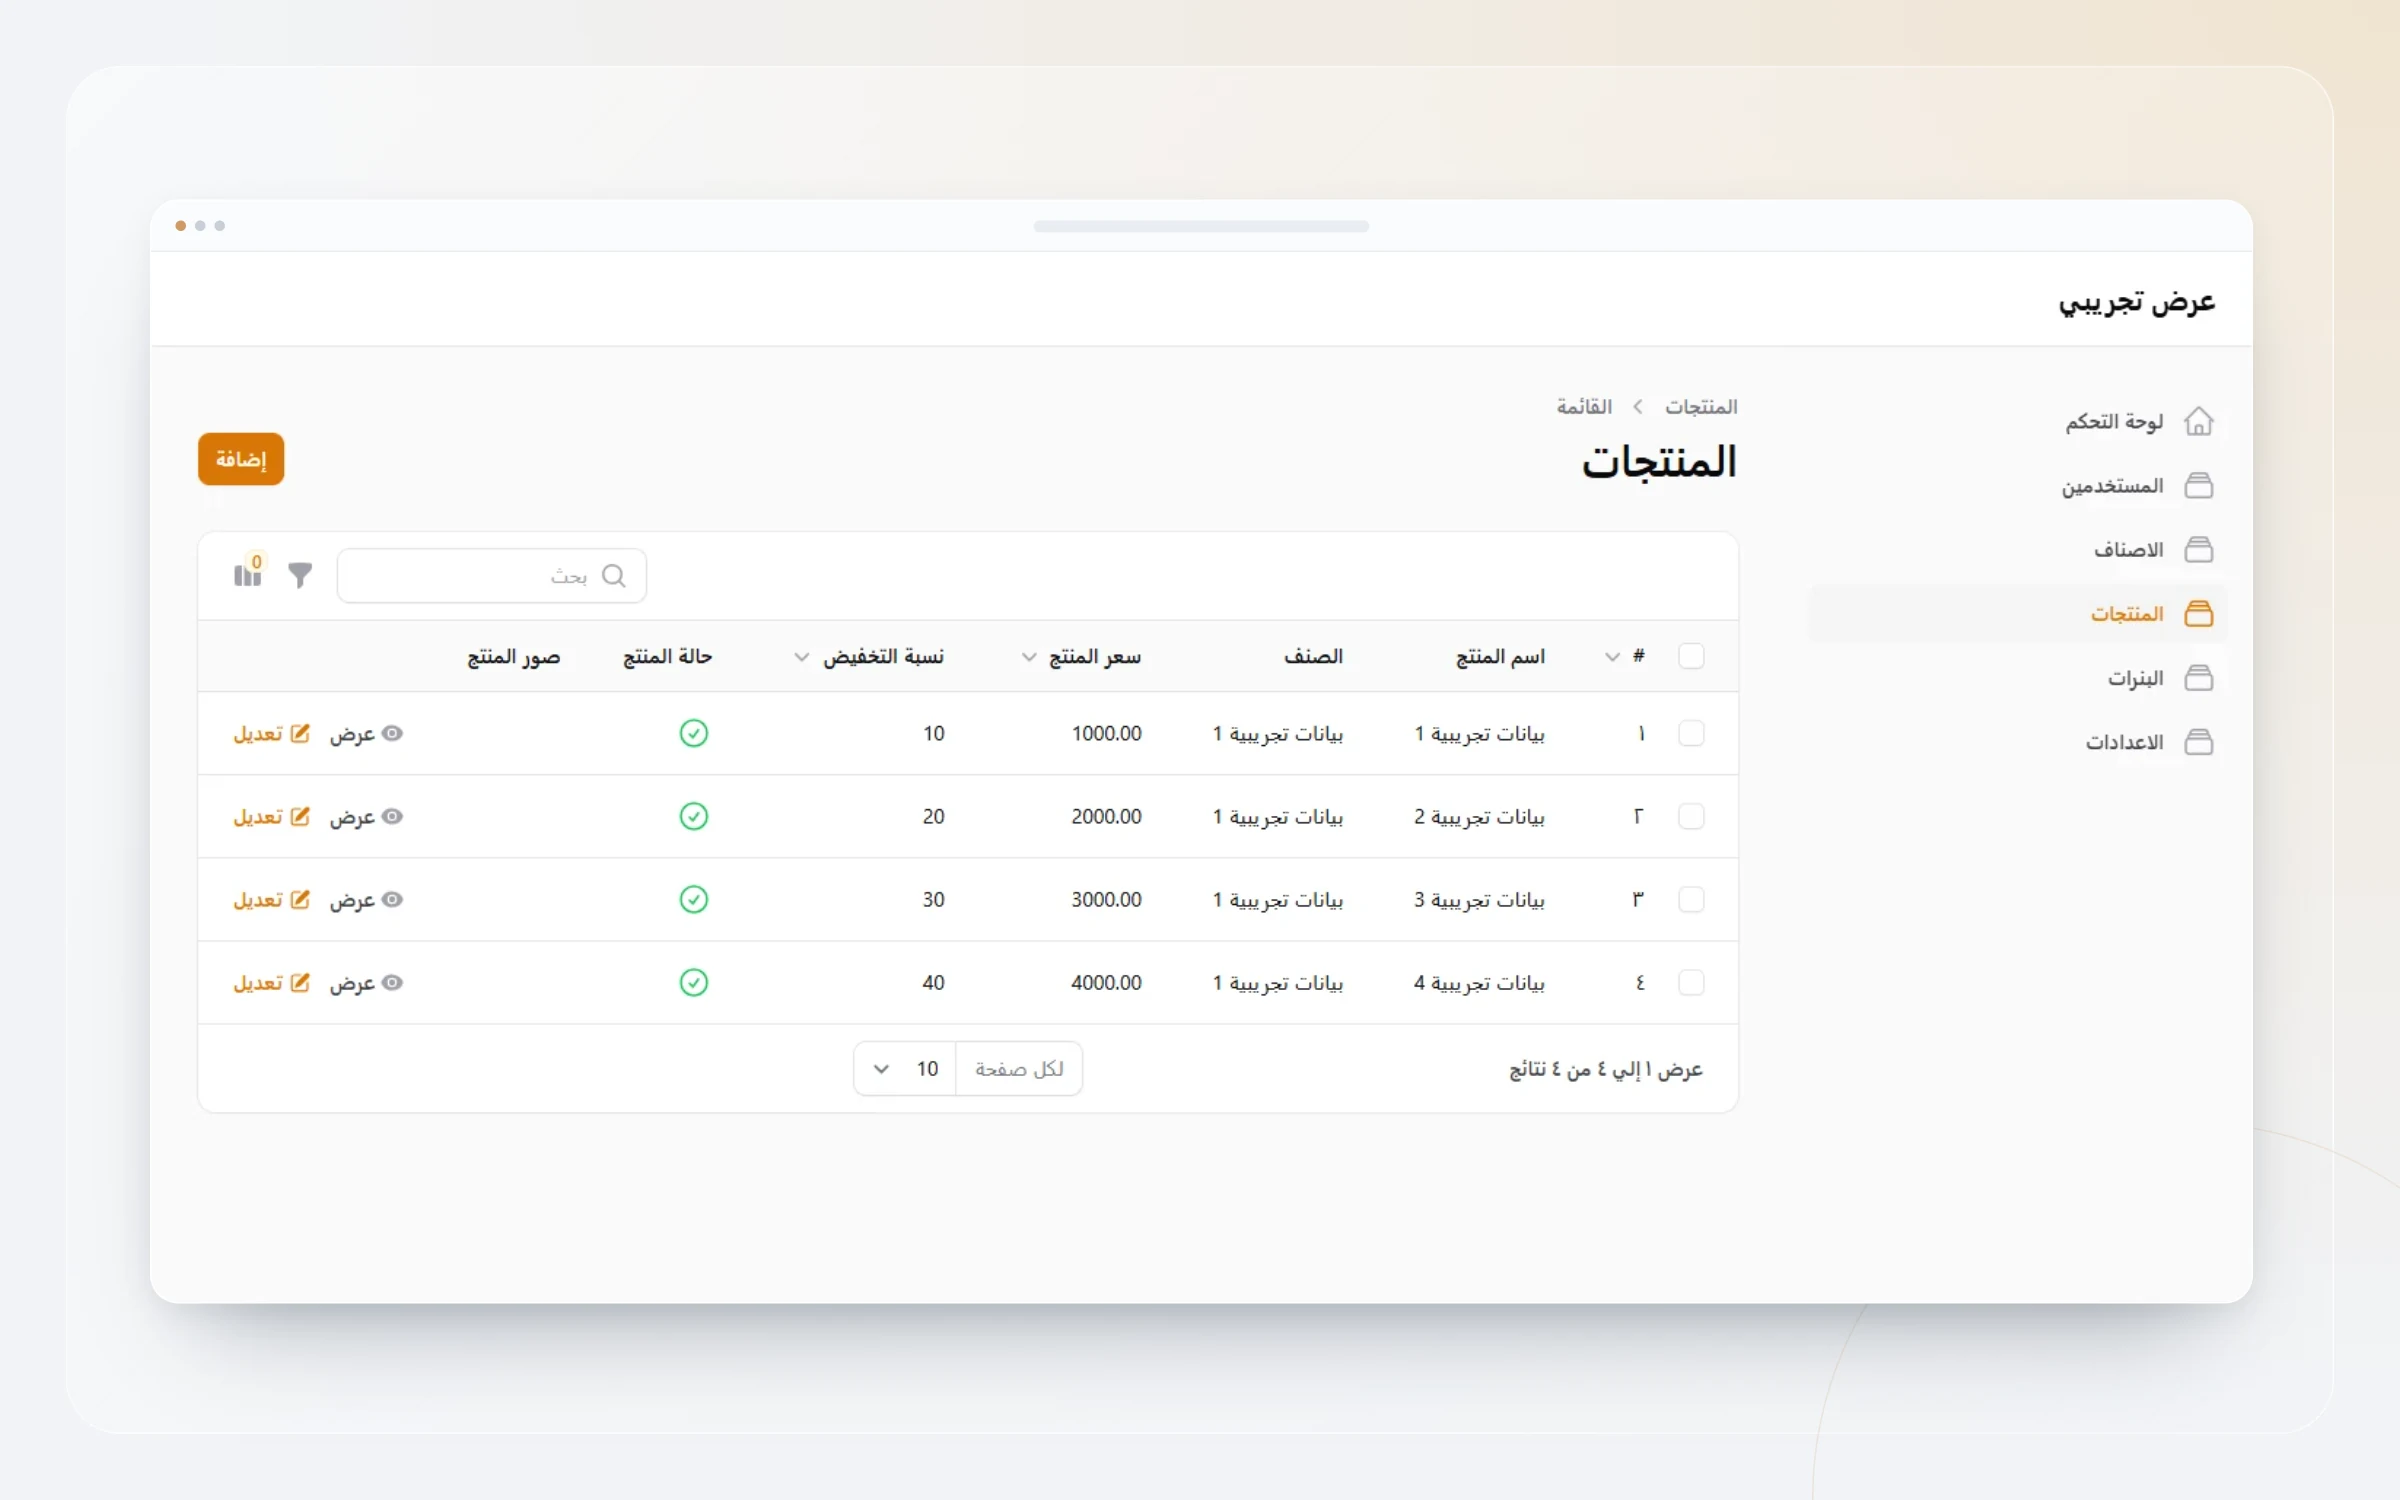2400x1500 pixels.
Task: Open the per-page 10 dropdown
Action: pos(905,1069)
